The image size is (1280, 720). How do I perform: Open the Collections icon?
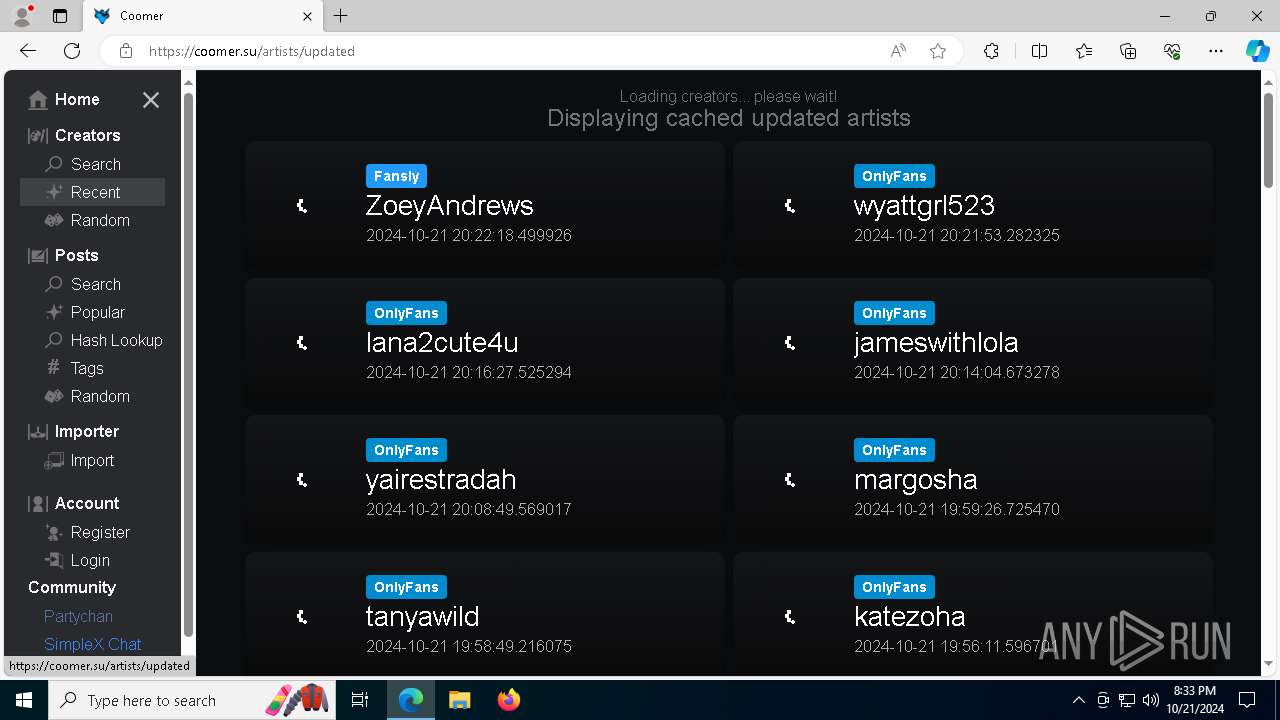pos(1128,51)
